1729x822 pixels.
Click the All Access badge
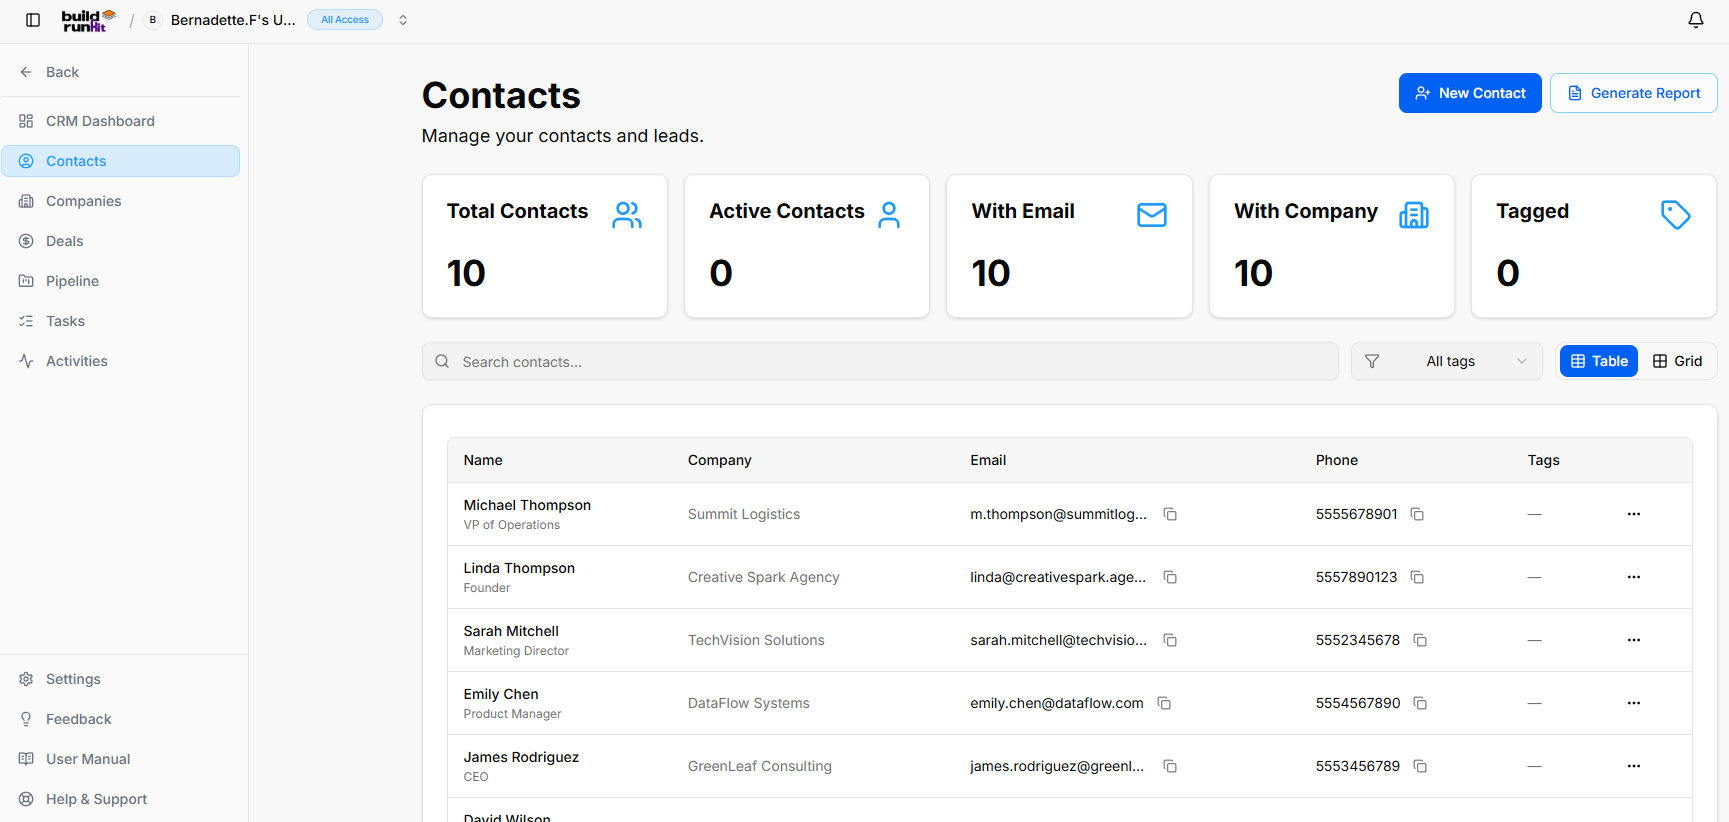click(345, 20)
